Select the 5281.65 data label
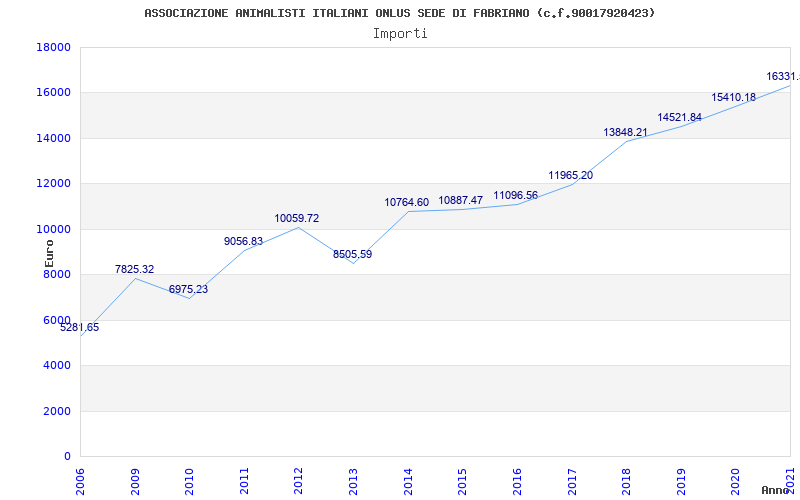The height and width of the screenshot is (500, 800). tap(80, 328)
